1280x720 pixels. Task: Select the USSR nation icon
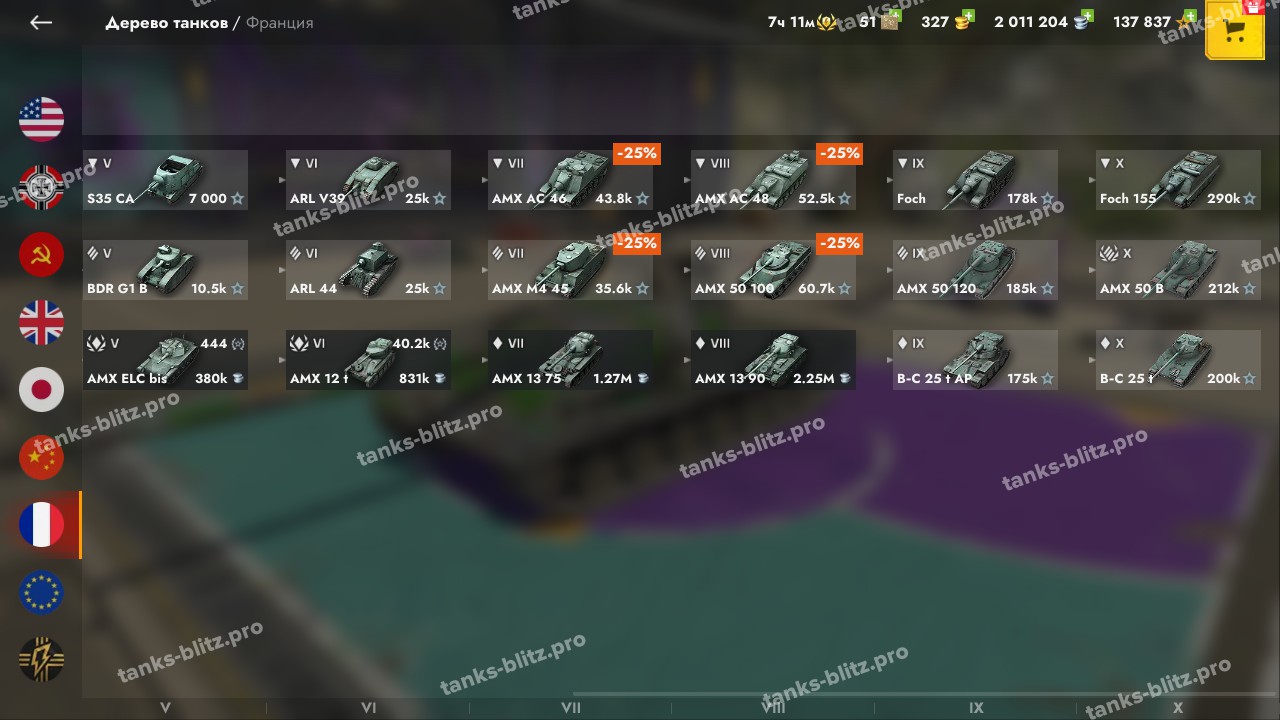point(41,255)
